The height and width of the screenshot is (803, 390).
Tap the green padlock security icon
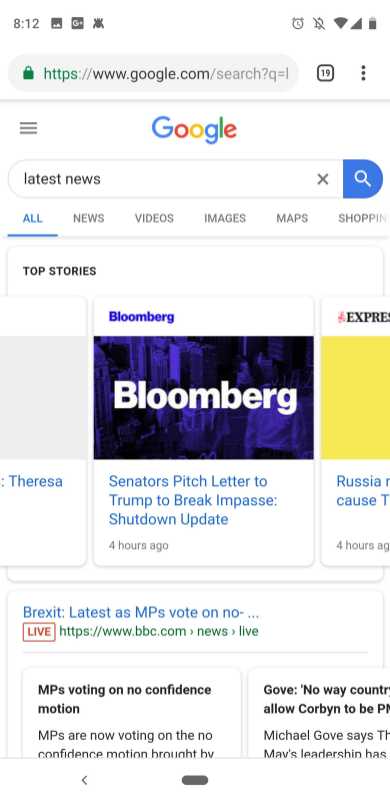[x=29, y=74]
